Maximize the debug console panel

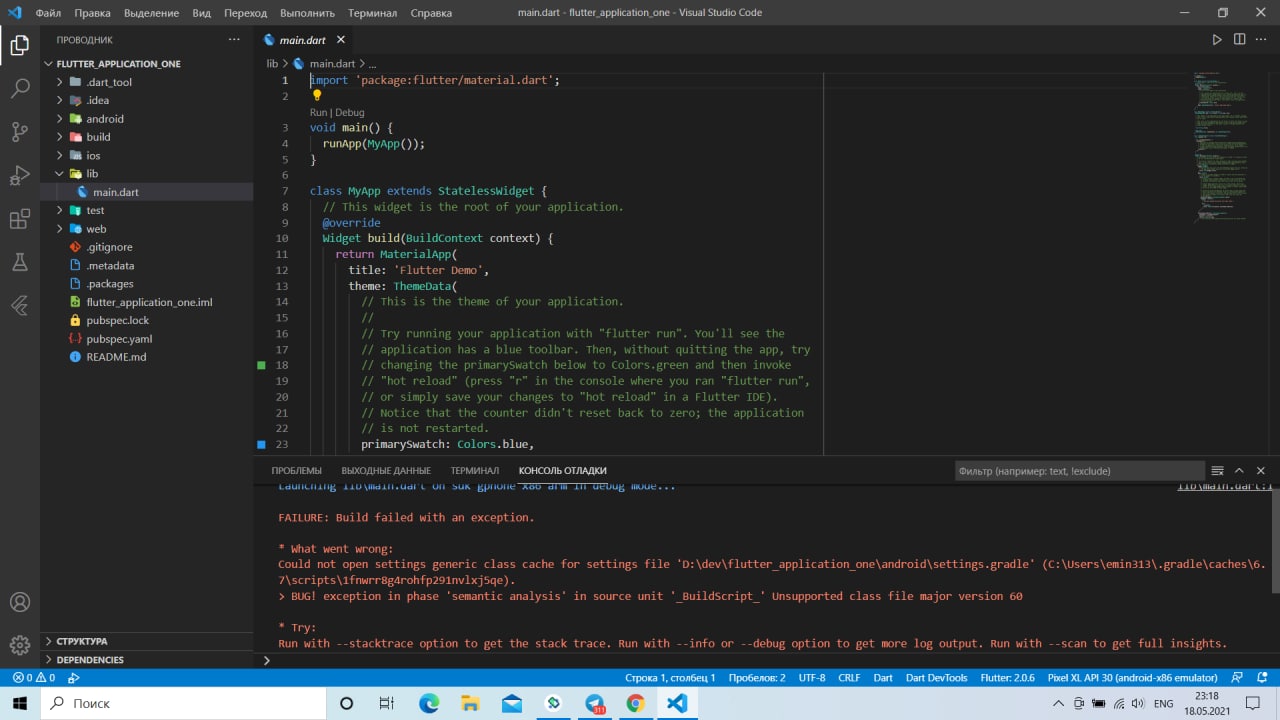[x=1239, y=471]
